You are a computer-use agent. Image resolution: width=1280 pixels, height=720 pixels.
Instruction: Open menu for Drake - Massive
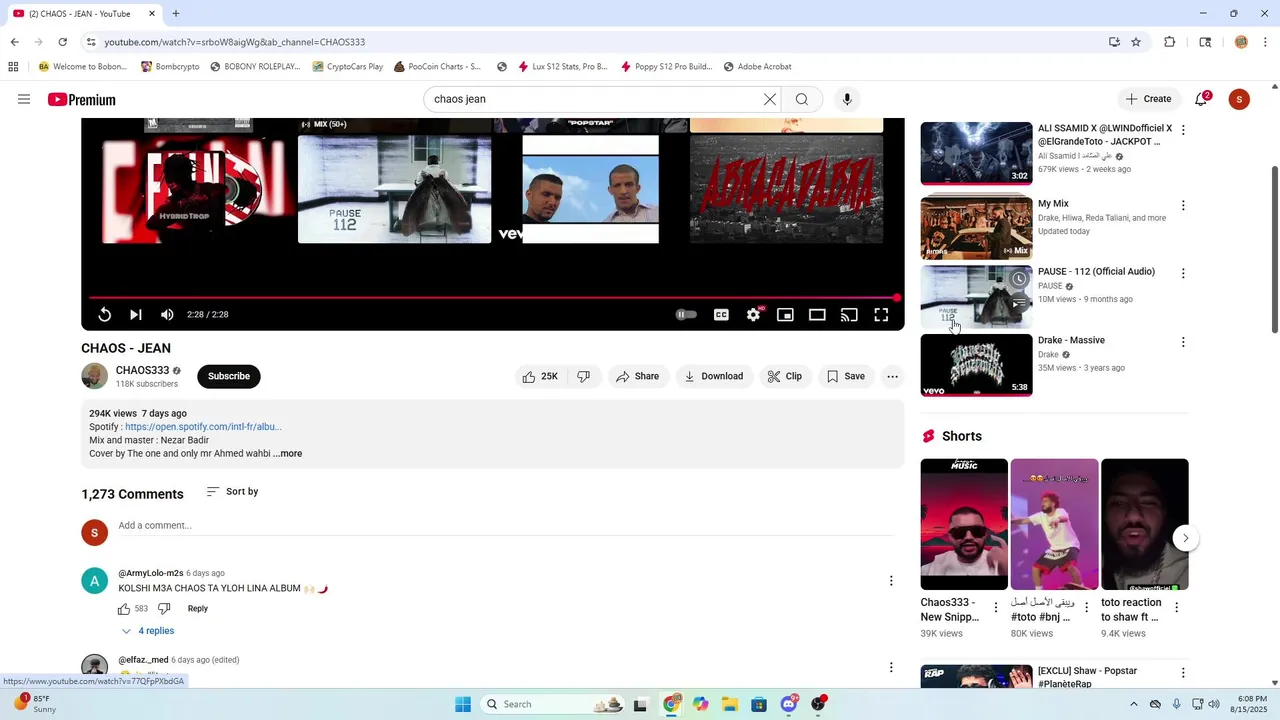coord(1183,342)
